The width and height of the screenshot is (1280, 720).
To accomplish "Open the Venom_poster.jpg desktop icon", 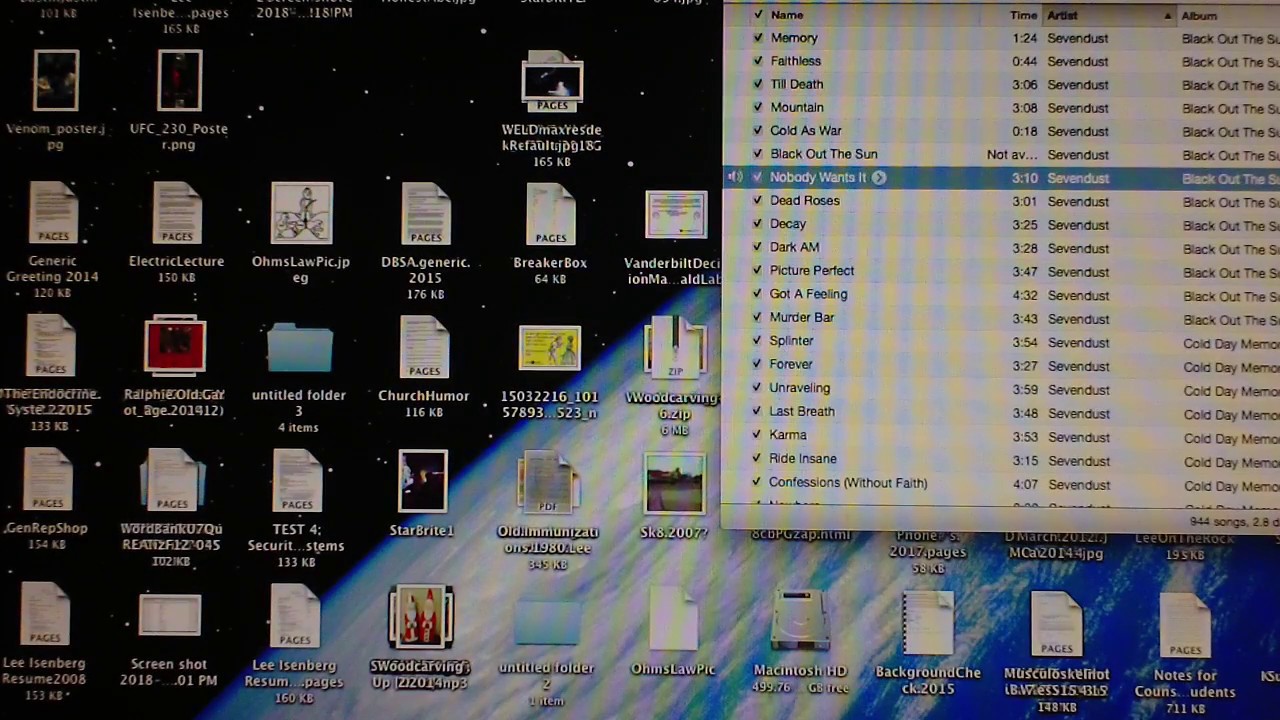I will [56, 81].
